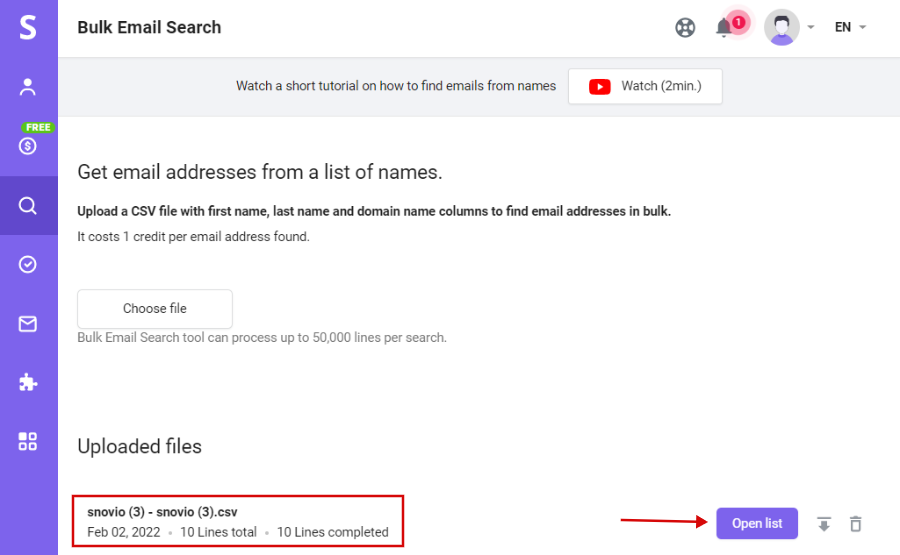The width and height of the screenshot is (900, 555).
Task: Click the Bulk Email Search page title
Action: coord(149,27)
